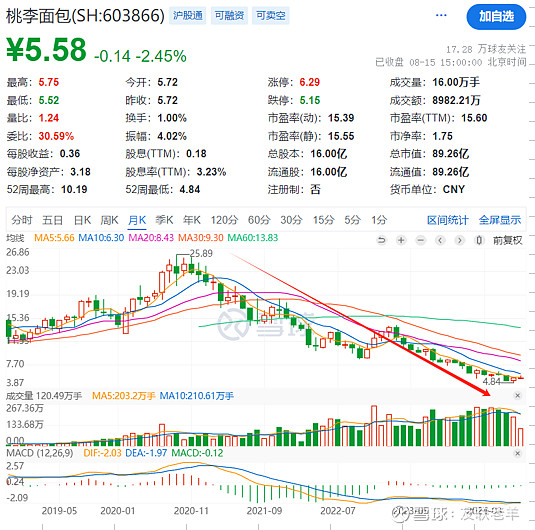The image size is (535, 530).
Task: Click the MA5:5.66 moving average label
Action: pyautogui.click(x=54, y=238)
